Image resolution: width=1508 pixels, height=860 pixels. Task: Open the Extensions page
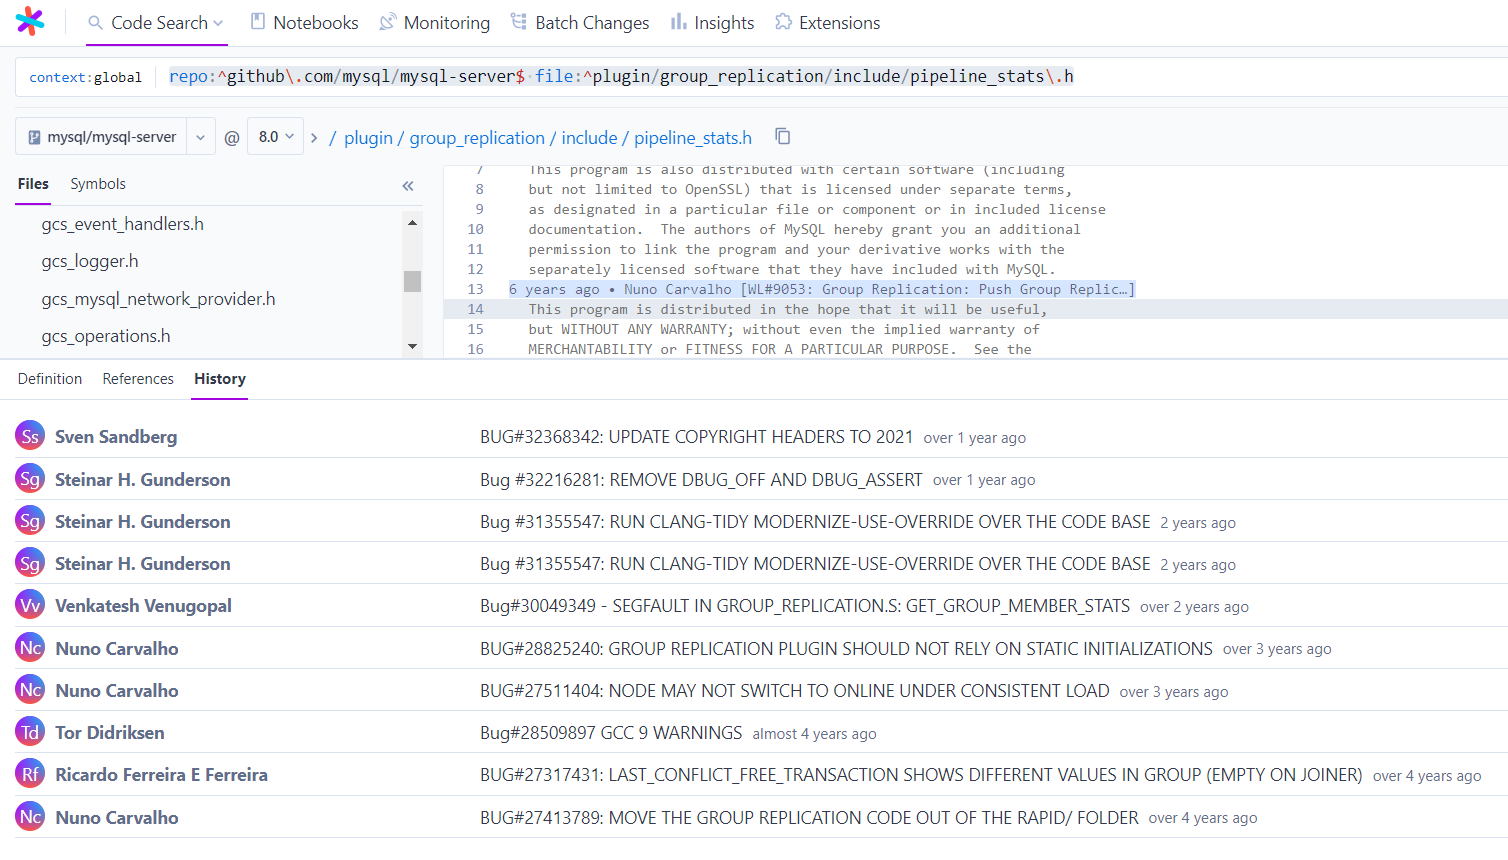point(828,22)
